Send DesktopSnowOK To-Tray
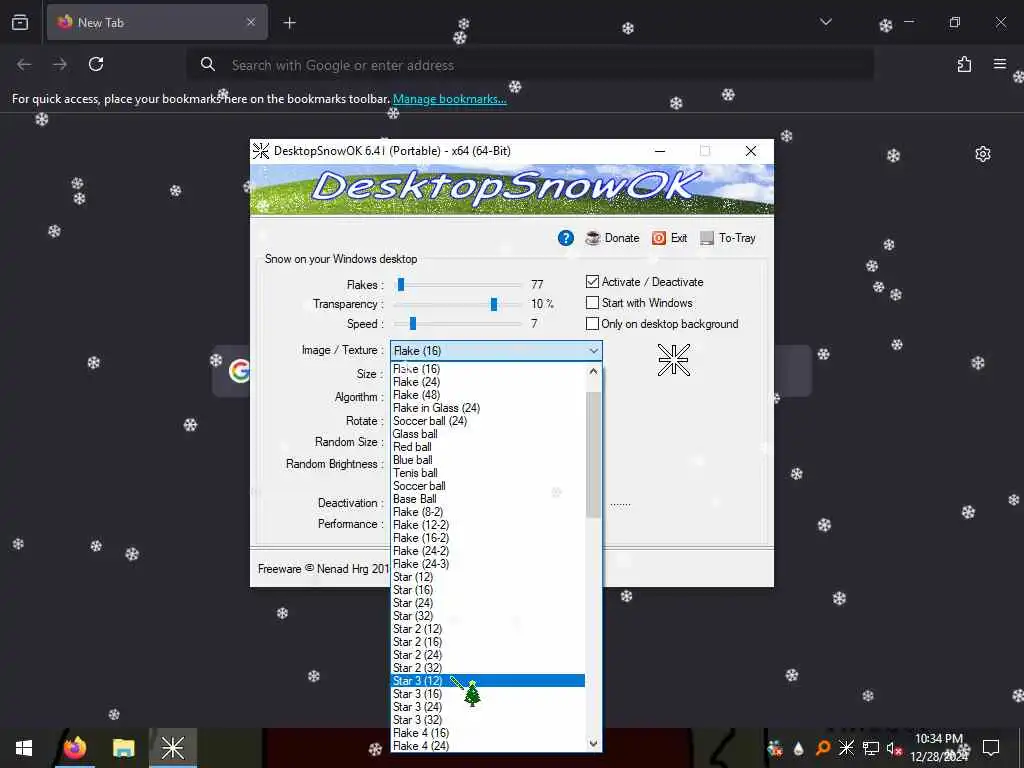Screen dimensions: 1024x768 pos(728,238)
